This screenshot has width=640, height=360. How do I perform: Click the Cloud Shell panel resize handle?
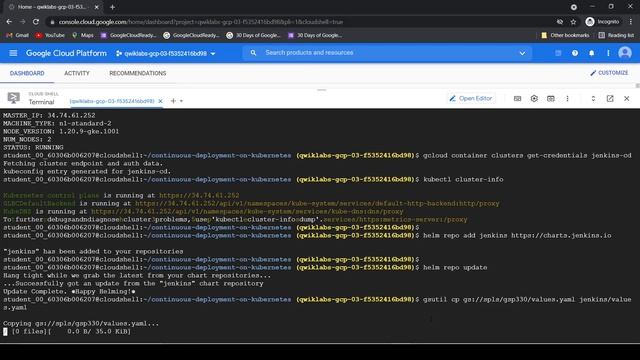[322, 90]
